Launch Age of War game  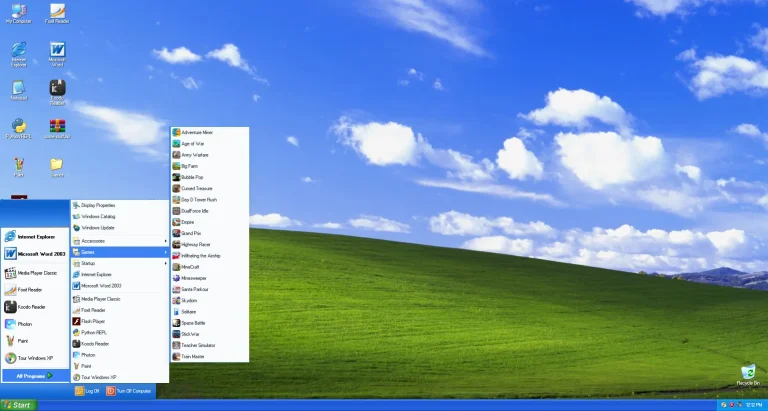coord(210,144)
